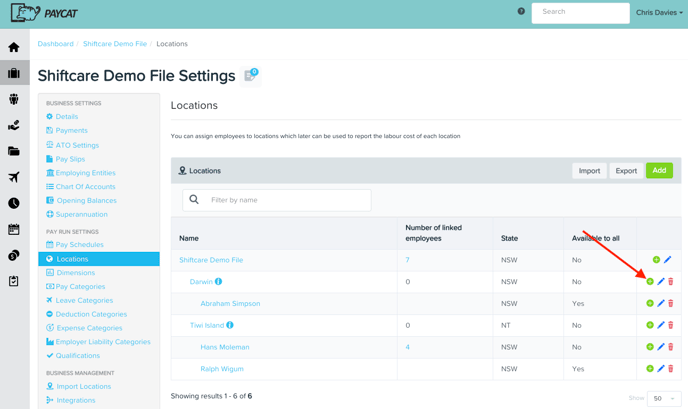Add sub-location under Darwin row
This screenshot has height=409, width=688.
tap(650, 281)
